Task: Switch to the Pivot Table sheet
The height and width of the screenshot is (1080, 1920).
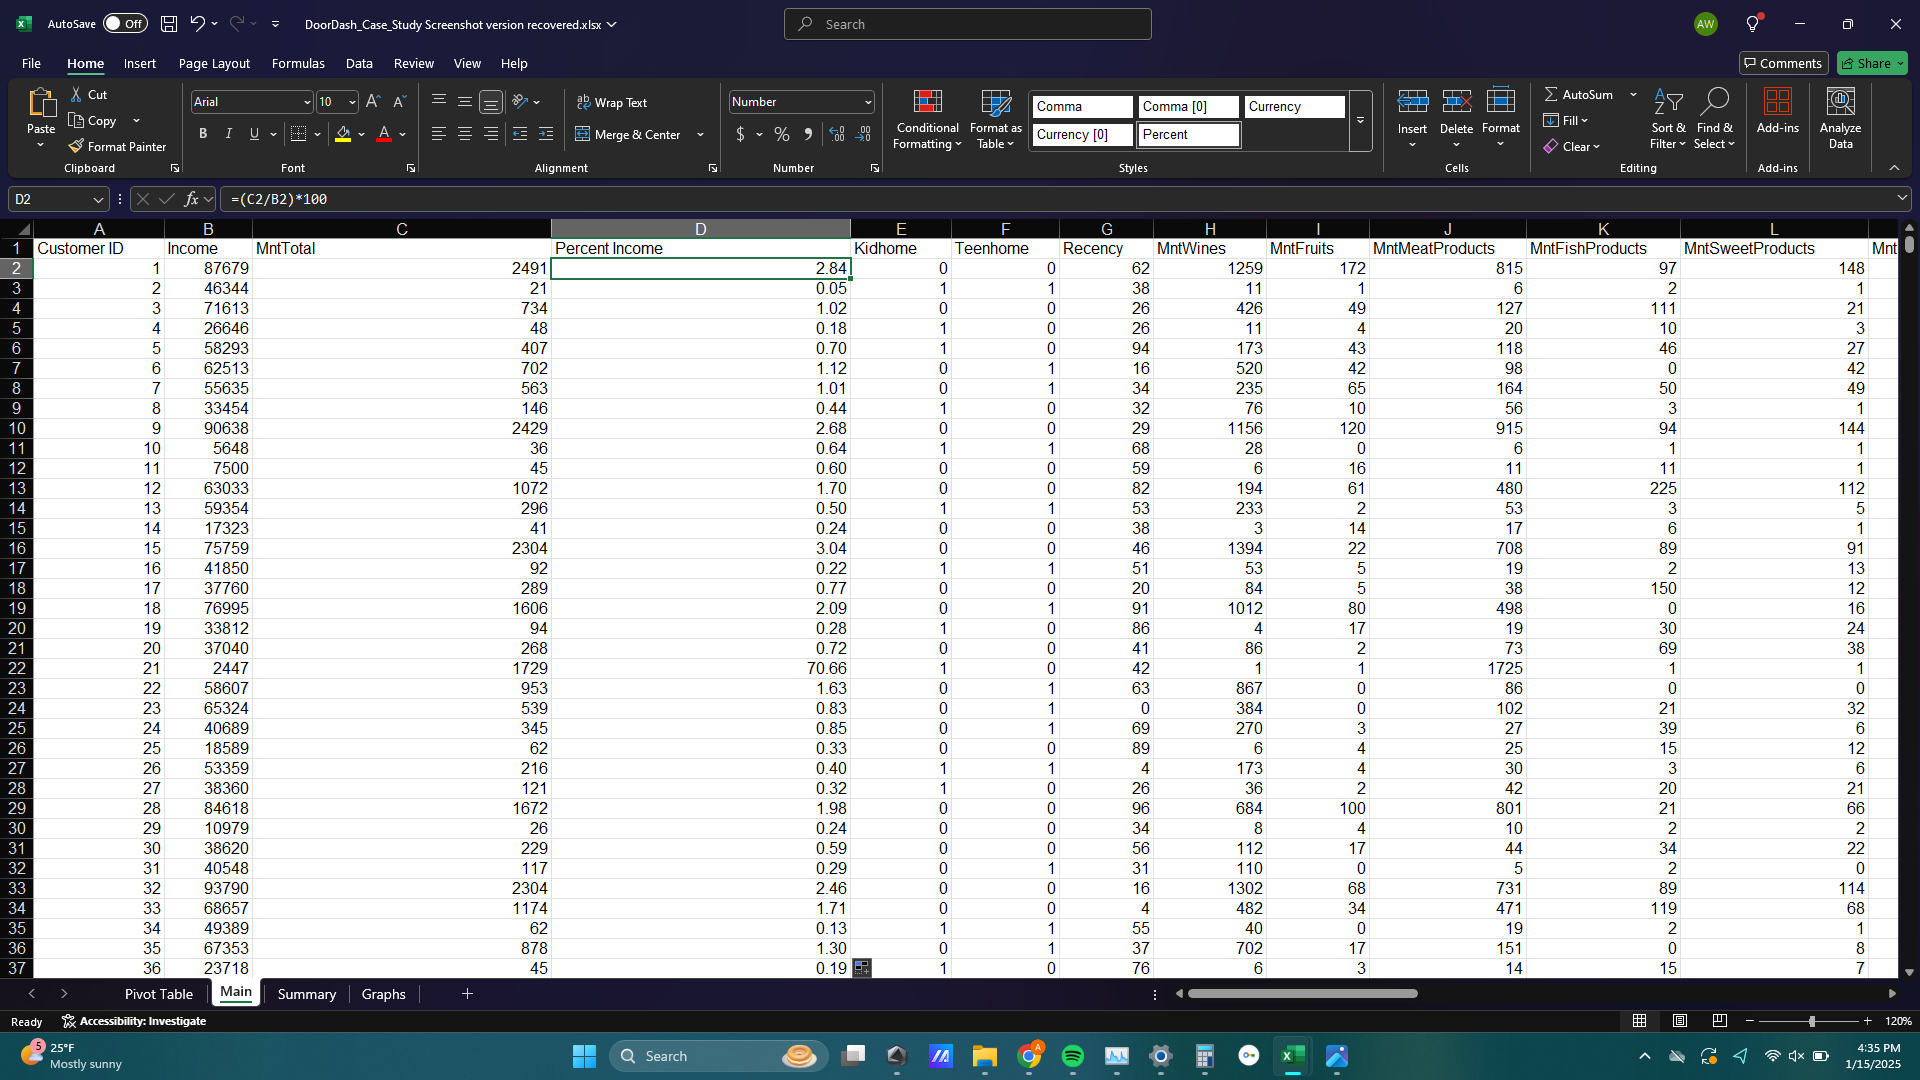Action: [x=158, y=994]
